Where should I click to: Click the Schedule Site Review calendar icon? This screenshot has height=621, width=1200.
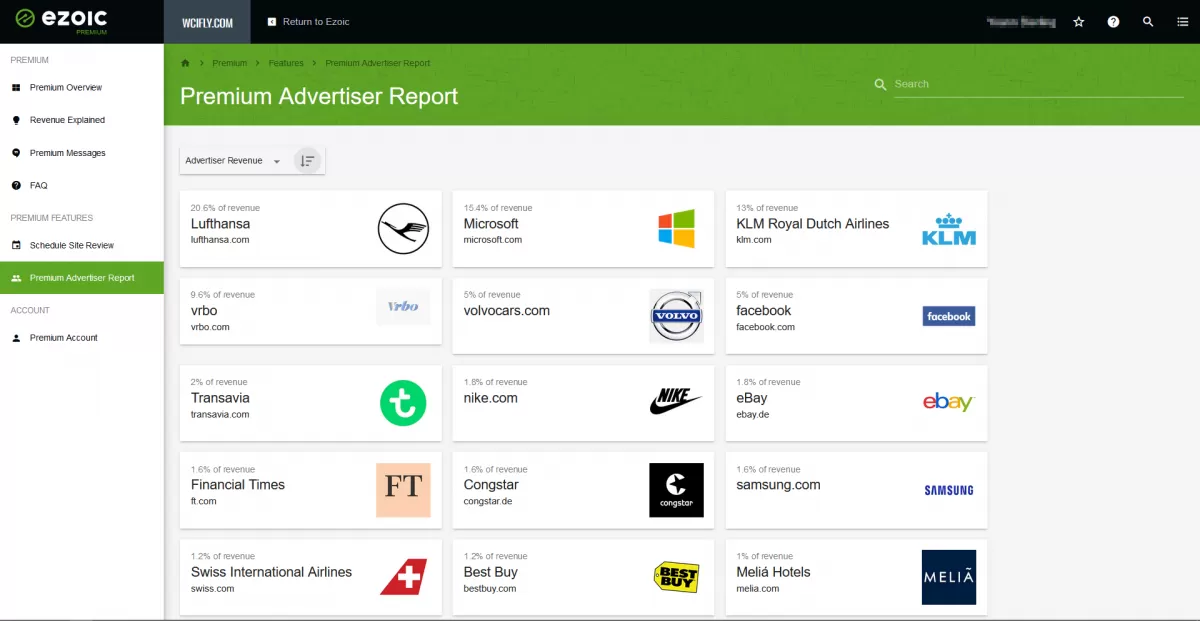pyautogui.click(x=16, y=245)
